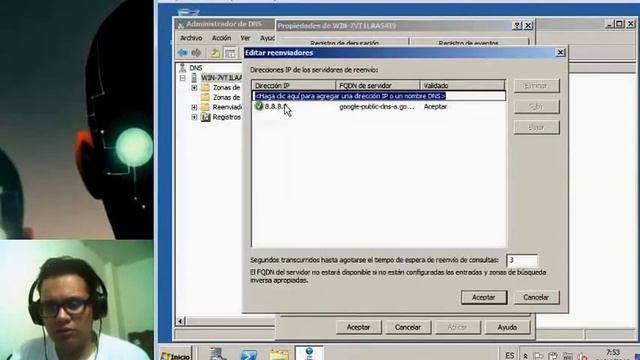
Task: Click the Validado column header
Action: (463, 85)
